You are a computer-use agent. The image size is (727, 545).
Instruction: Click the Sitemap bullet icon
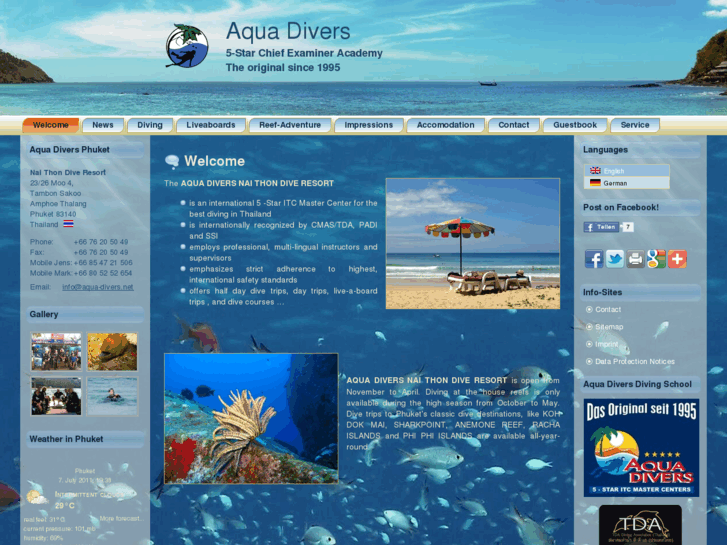(589, 327)
